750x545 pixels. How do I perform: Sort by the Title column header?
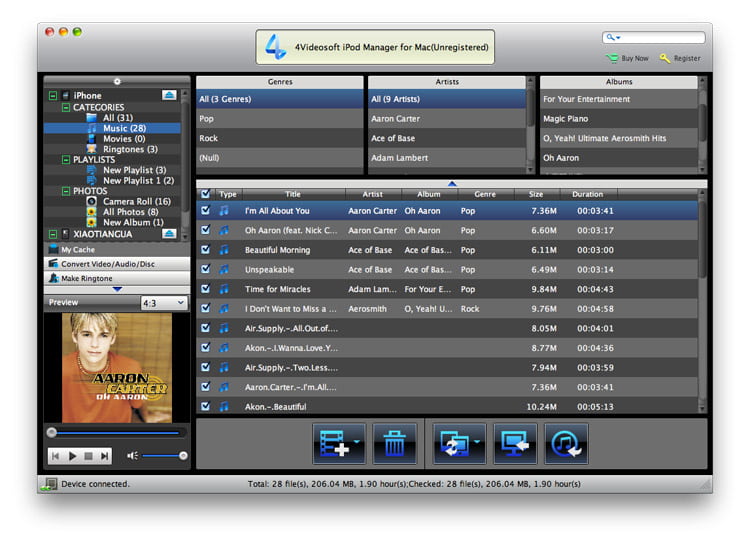tap(293, 194)
